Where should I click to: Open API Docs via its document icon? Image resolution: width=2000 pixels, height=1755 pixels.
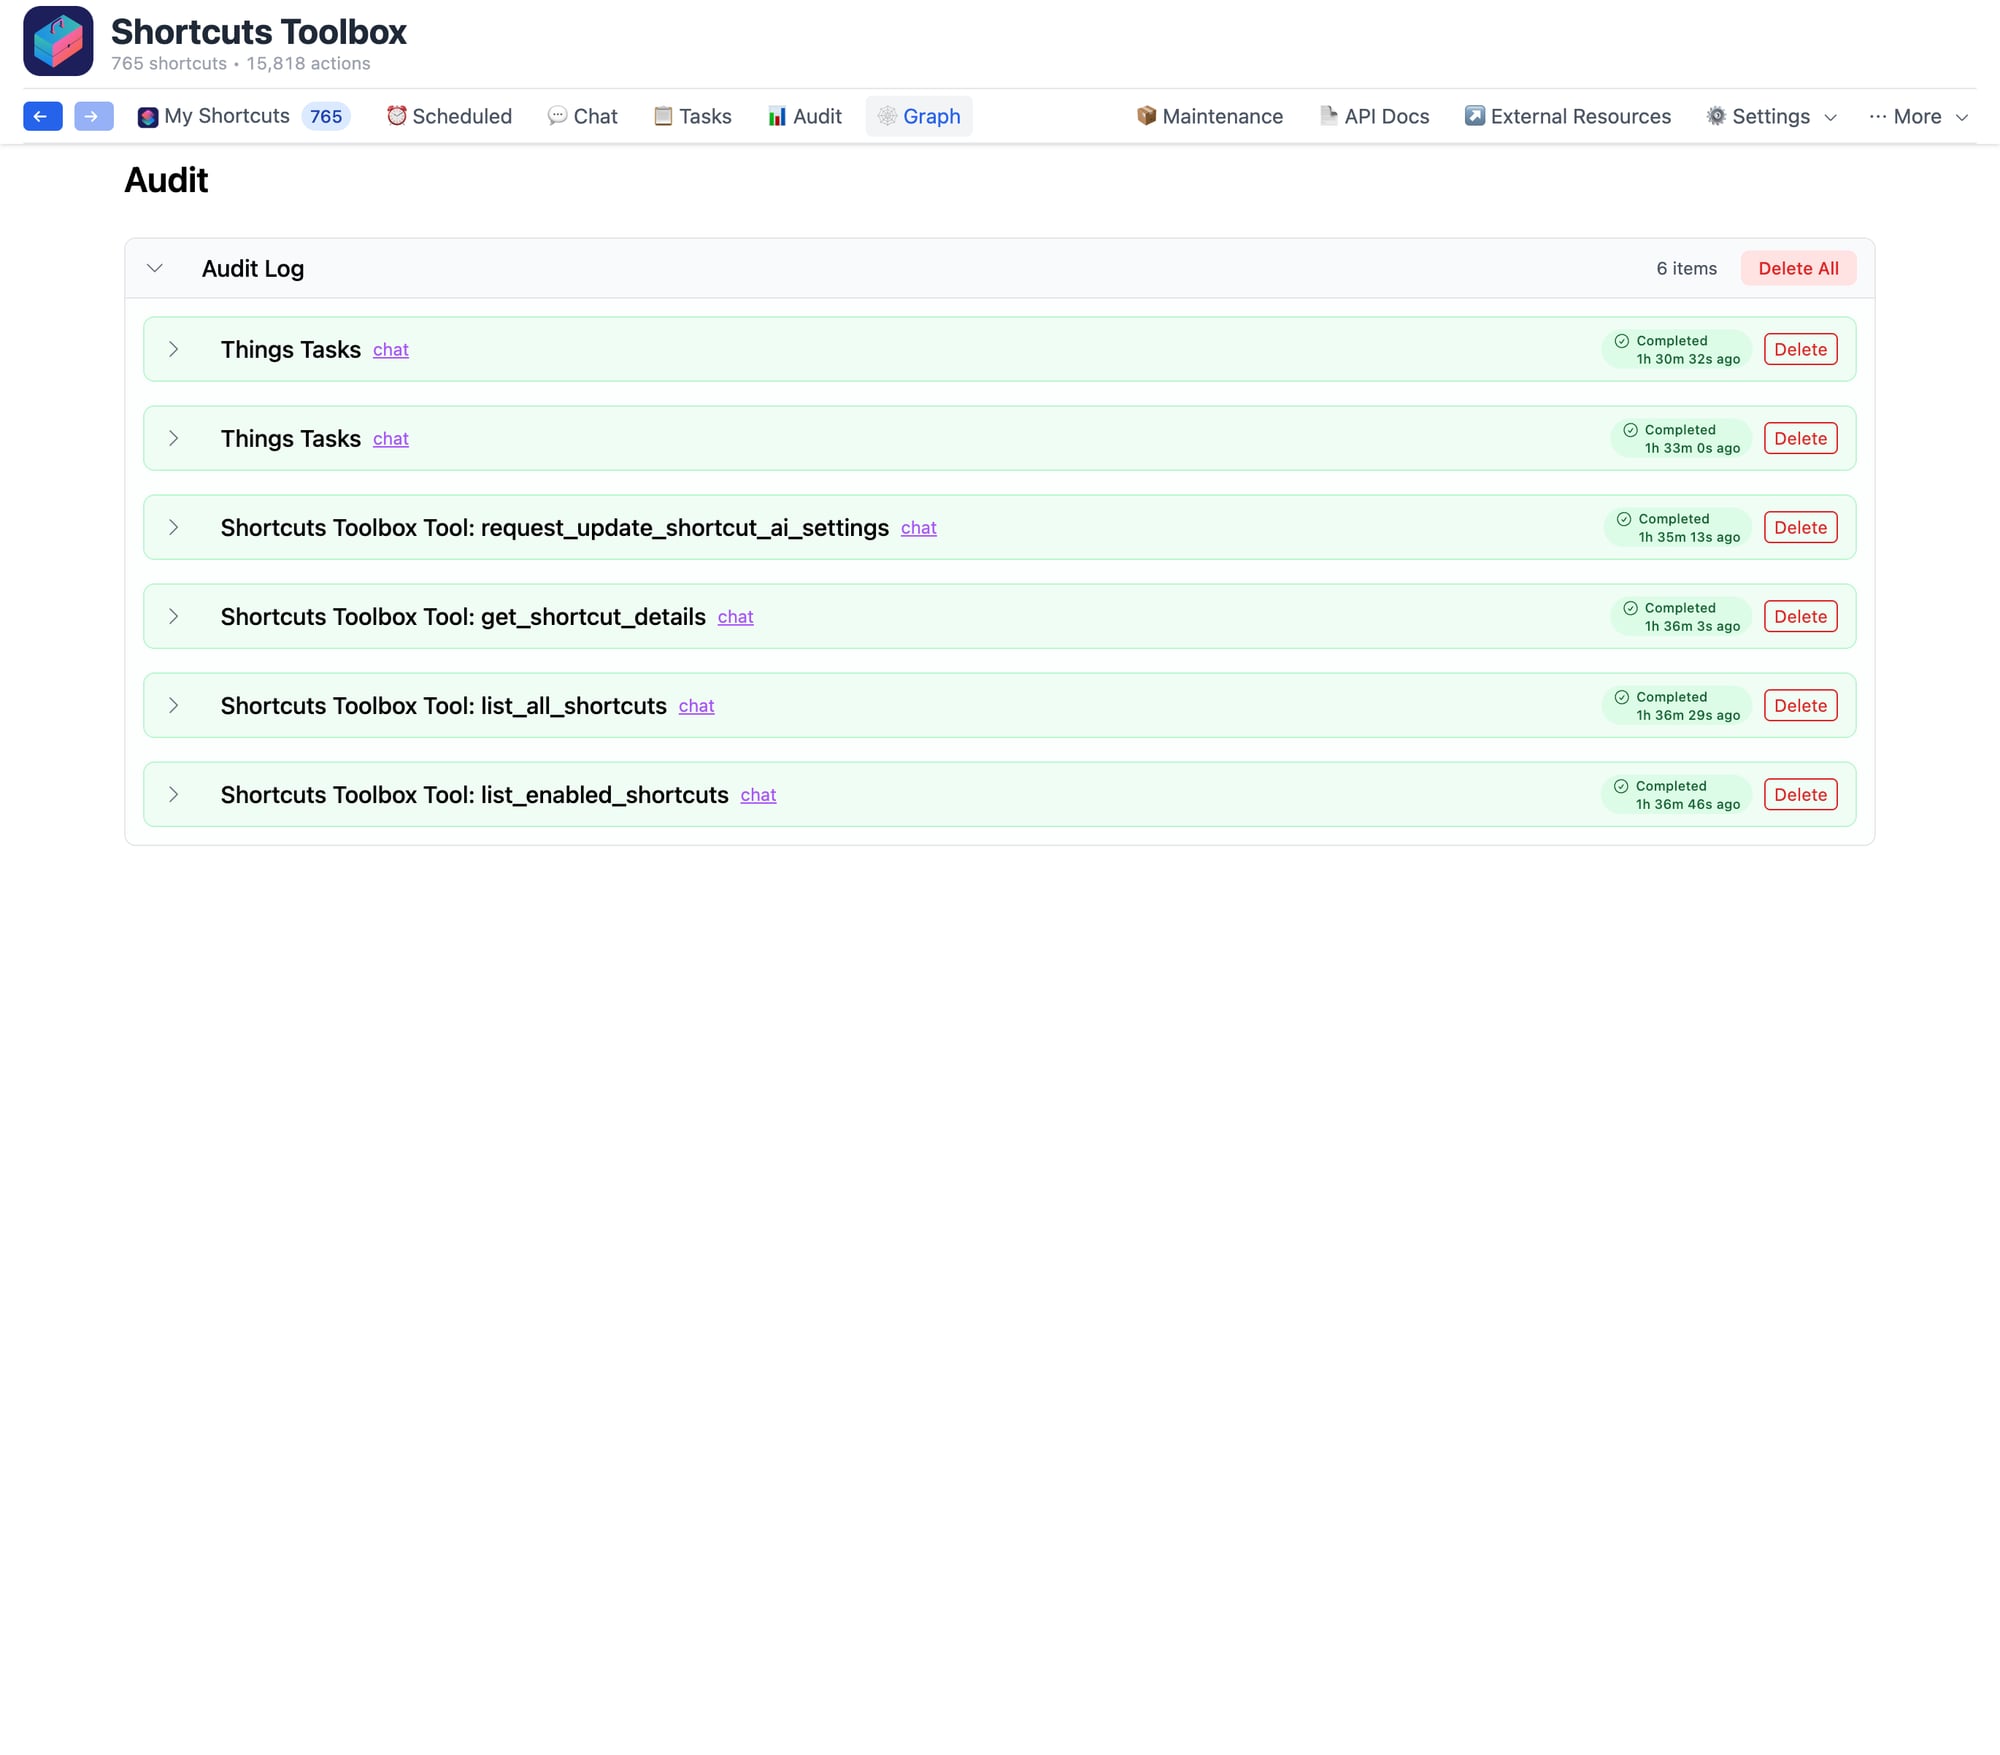coord(1328,116)
